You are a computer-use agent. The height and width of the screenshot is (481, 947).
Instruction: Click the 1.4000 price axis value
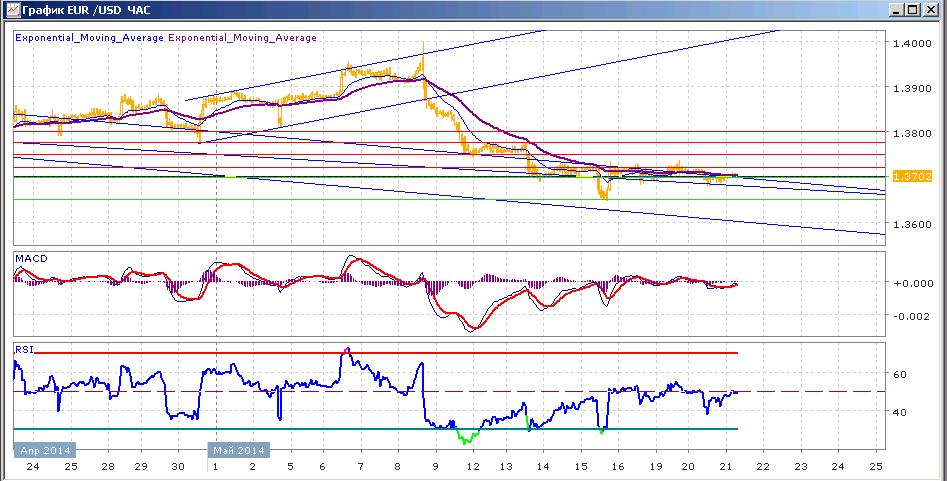coord(913,43)
